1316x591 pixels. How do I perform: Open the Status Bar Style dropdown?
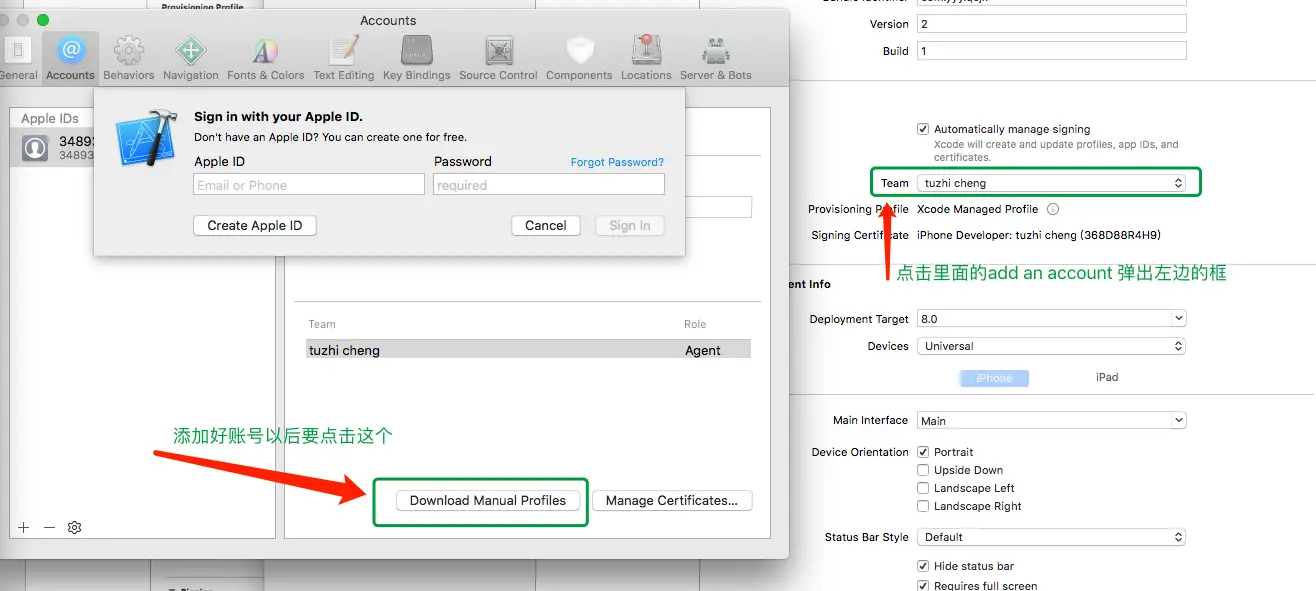(x=1052, y=537)
